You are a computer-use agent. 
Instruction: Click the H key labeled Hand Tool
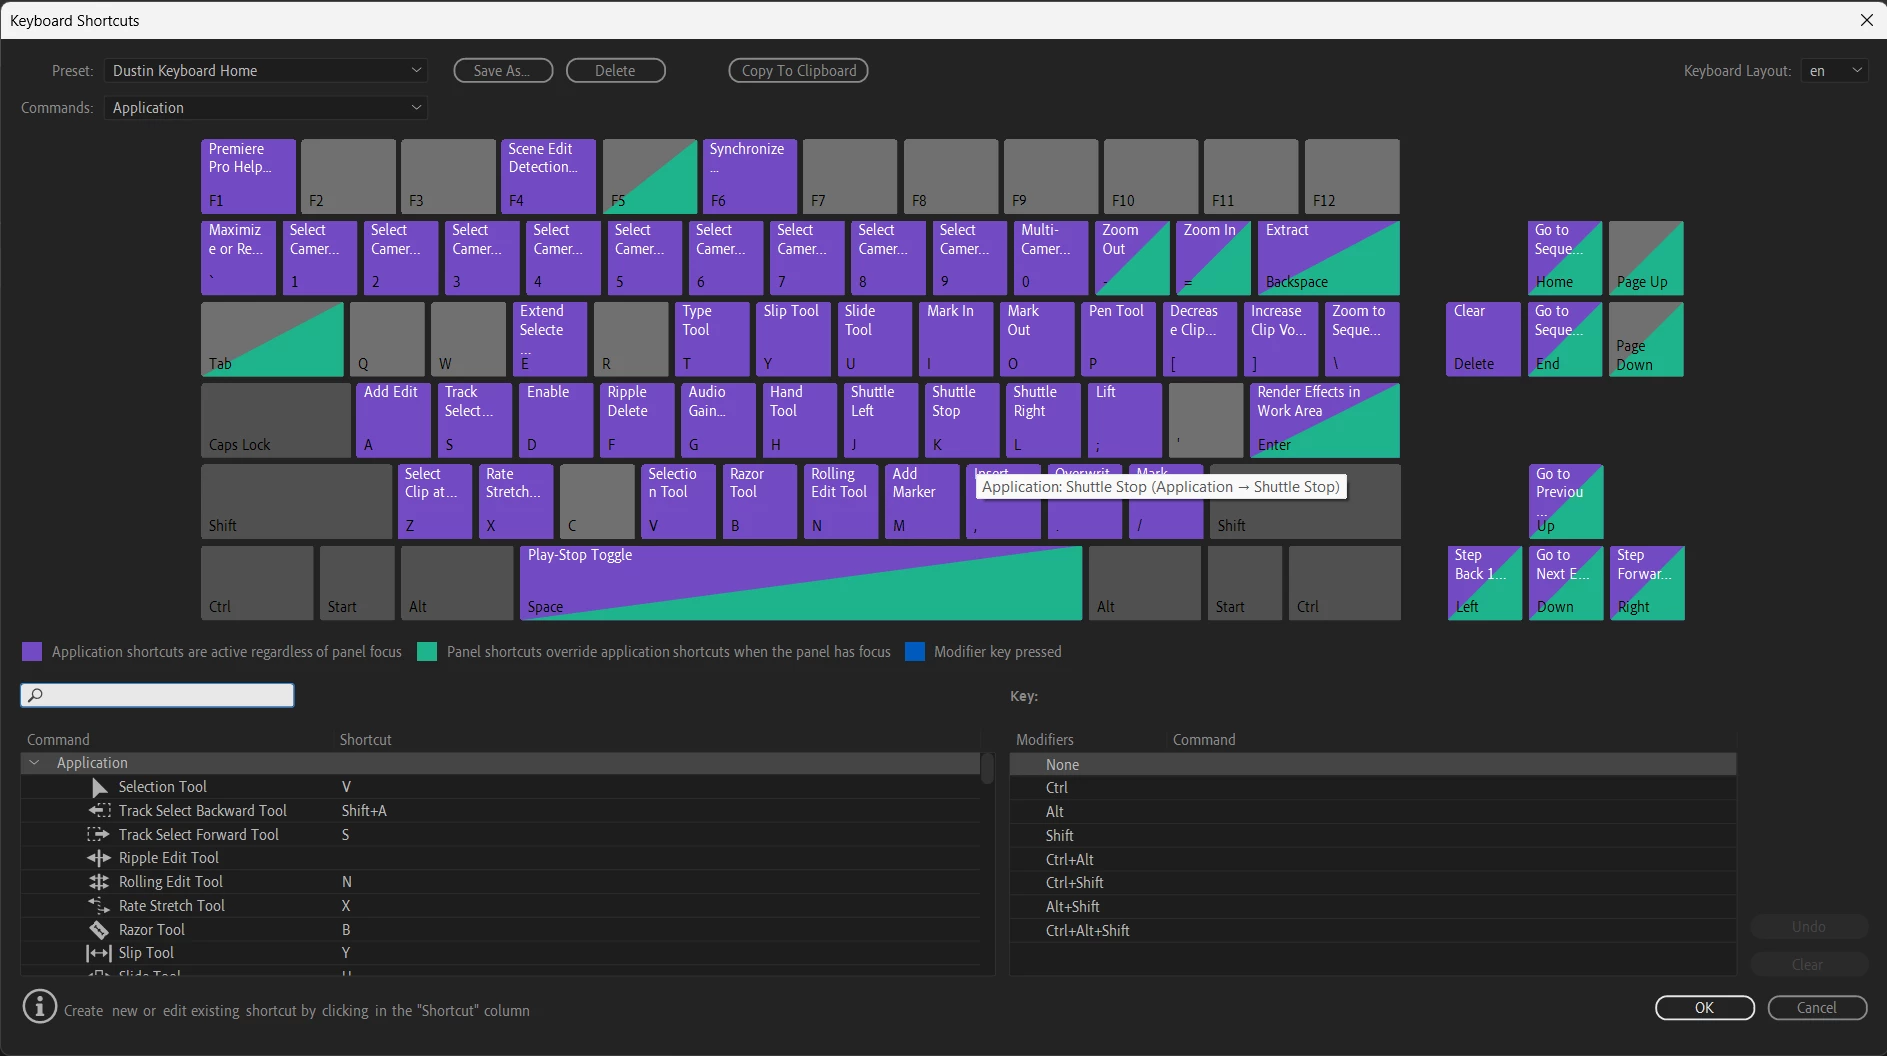[x=799, y=420]
